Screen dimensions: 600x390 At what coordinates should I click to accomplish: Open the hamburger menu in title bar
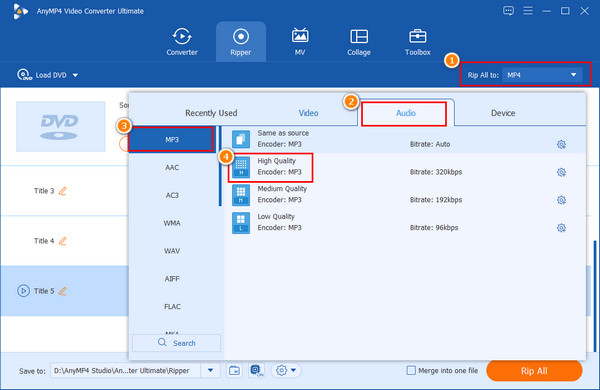coord(528,11)
